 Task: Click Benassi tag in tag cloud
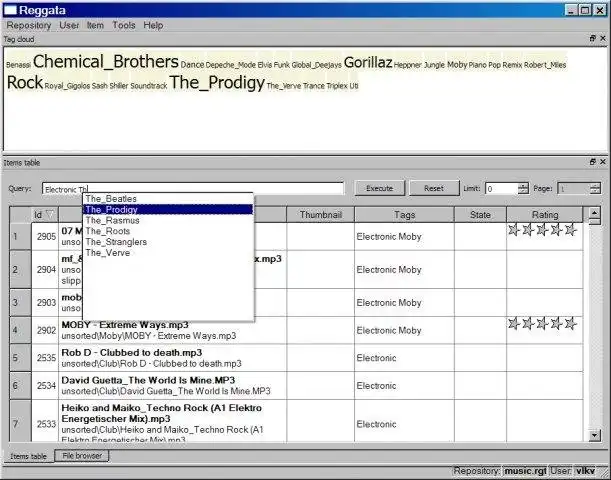[x=18, y=65]
